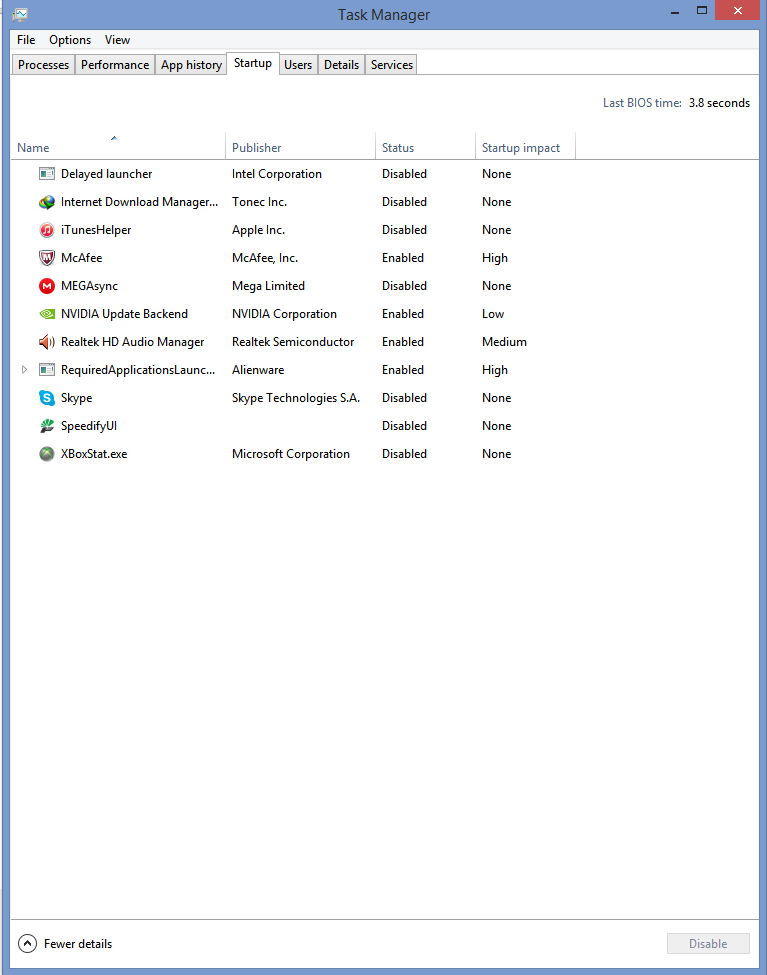Select the Startup tab
The width and height of the screenshot is (767, 975).
pos(253,63)
